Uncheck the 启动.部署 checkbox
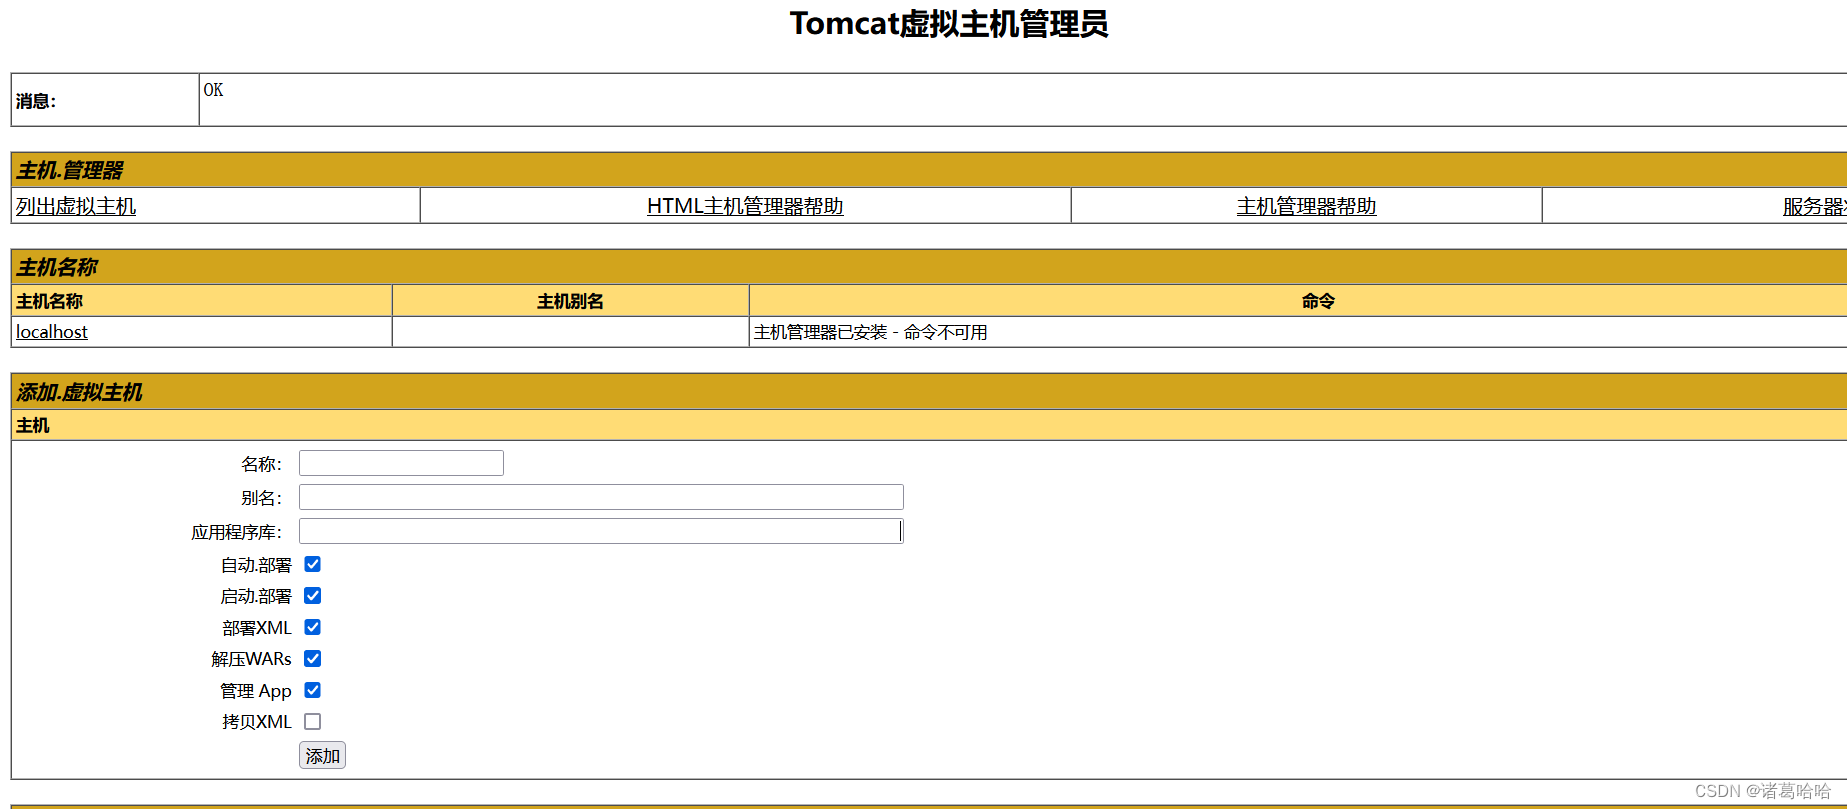This screenshot has height=809, width=1847. click(313, 596)
